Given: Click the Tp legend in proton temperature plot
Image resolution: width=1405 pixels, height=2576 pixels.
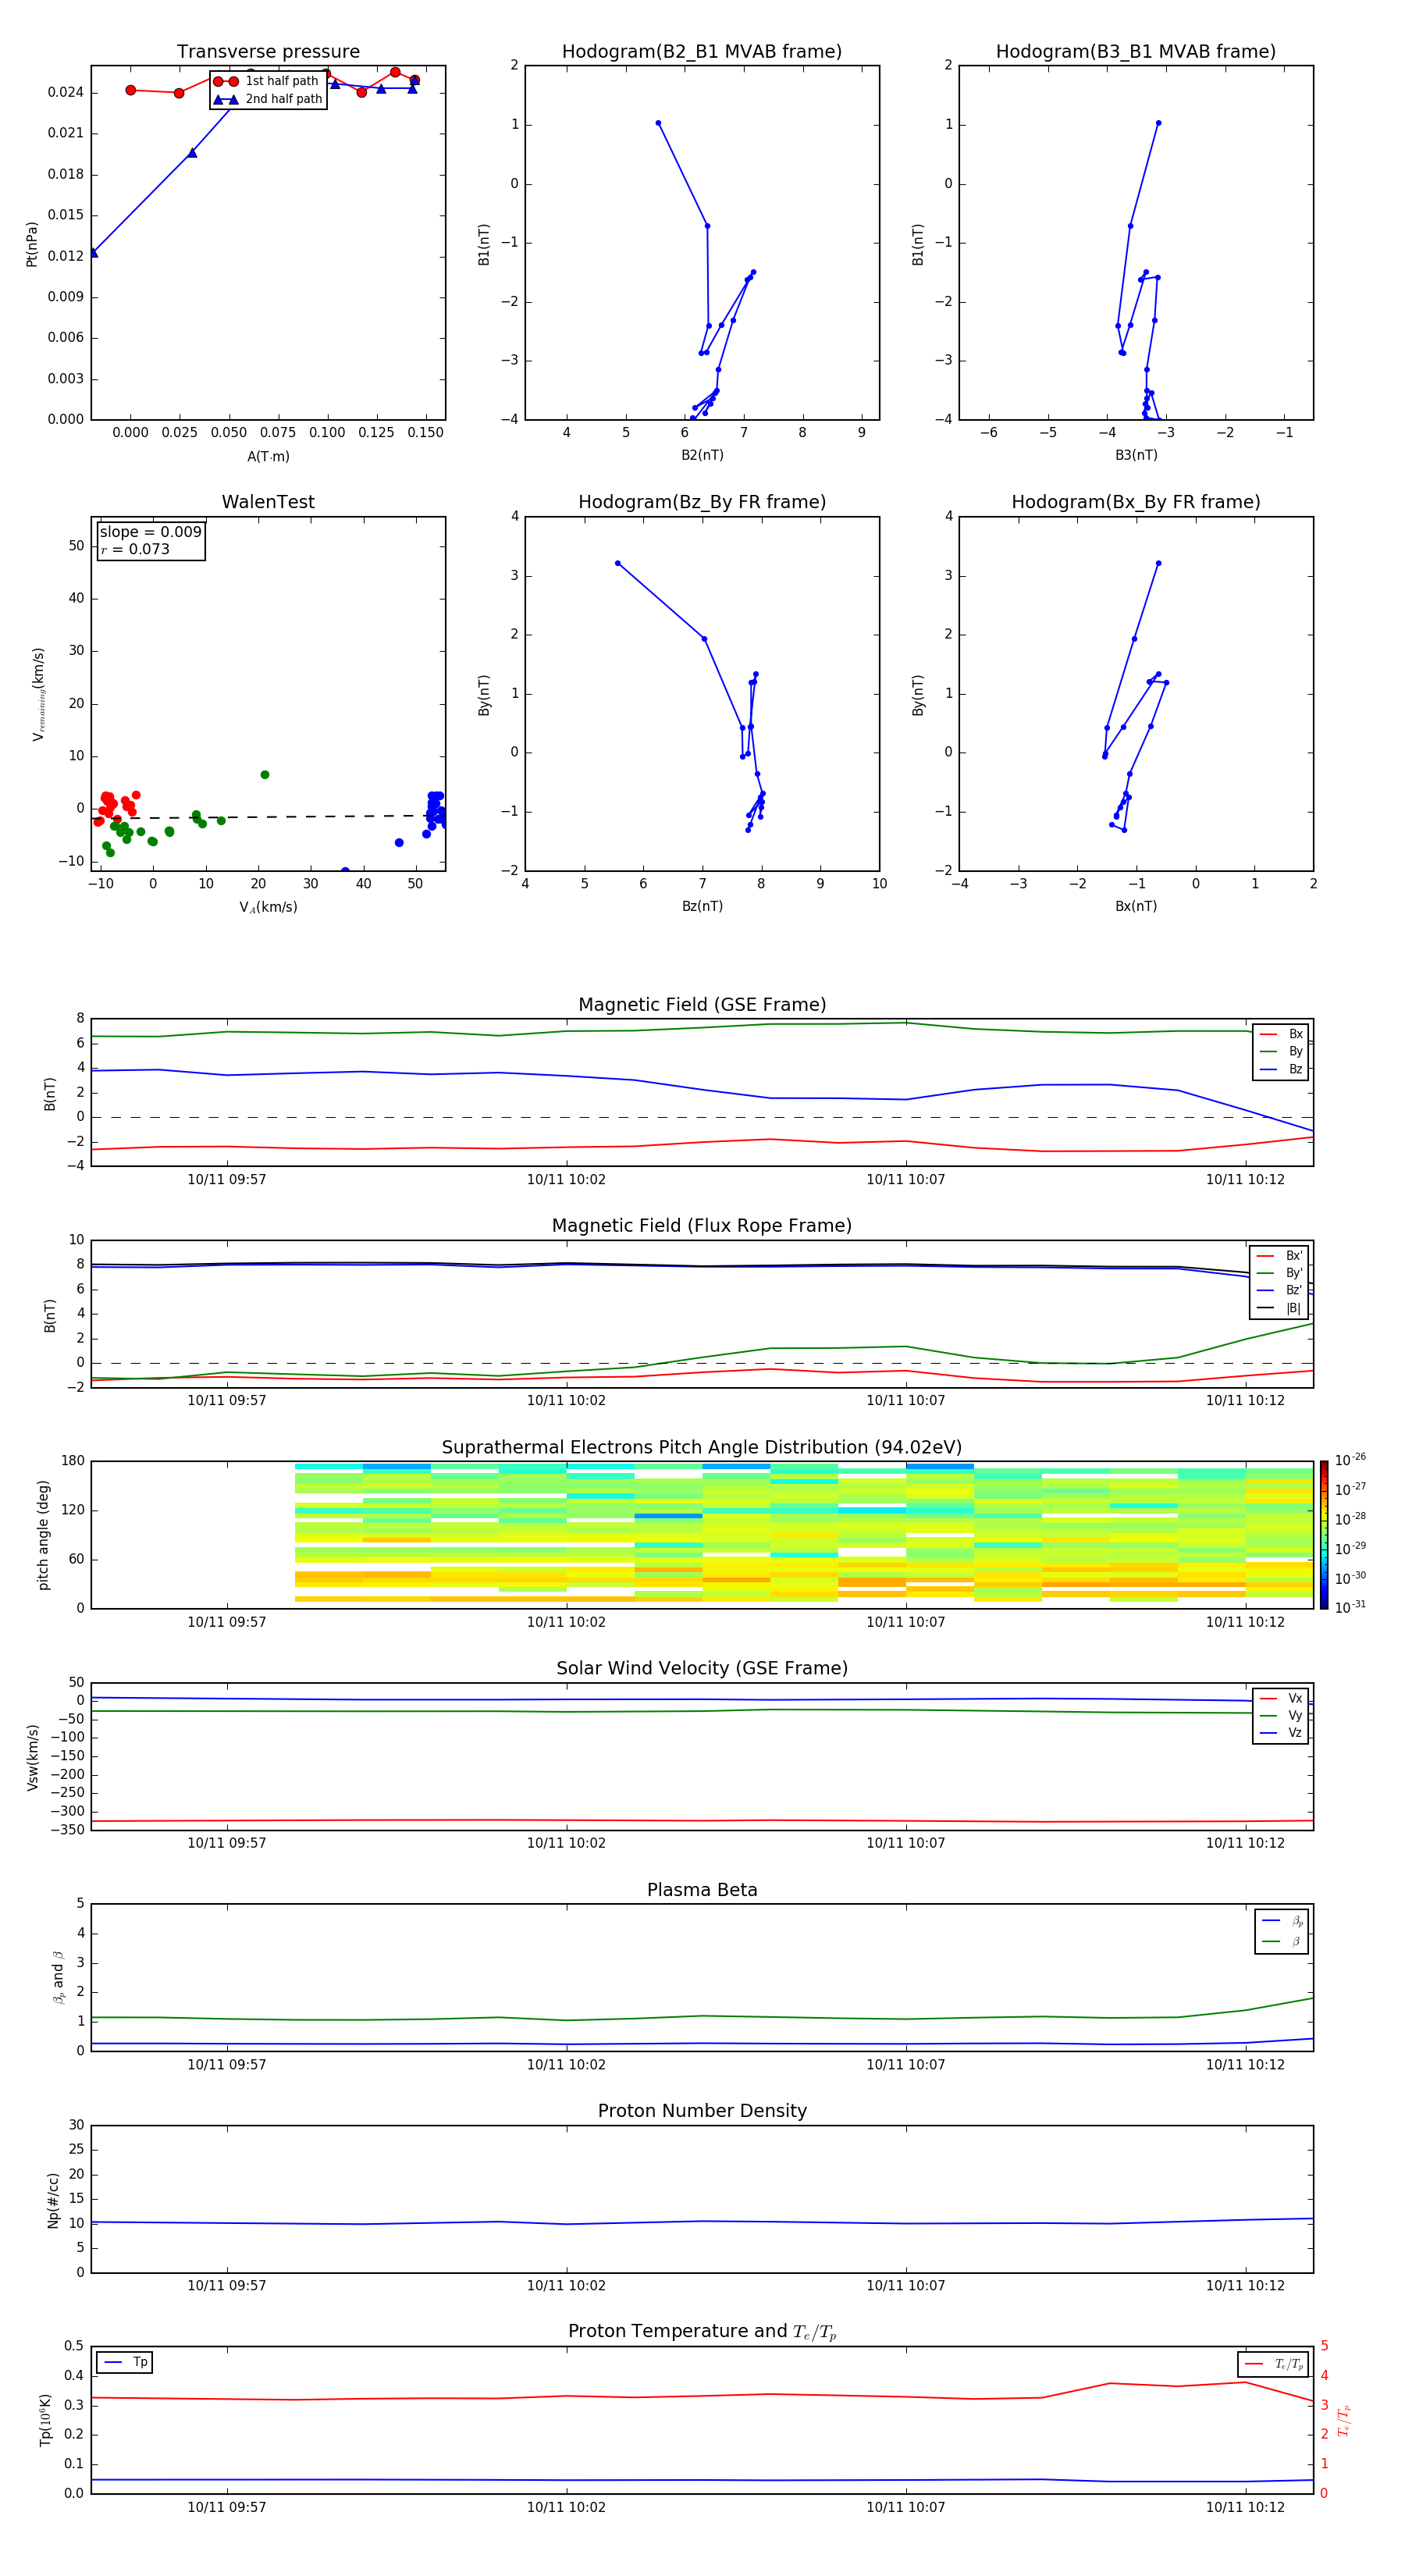Looking at the screenshot, I should 125,2362.
